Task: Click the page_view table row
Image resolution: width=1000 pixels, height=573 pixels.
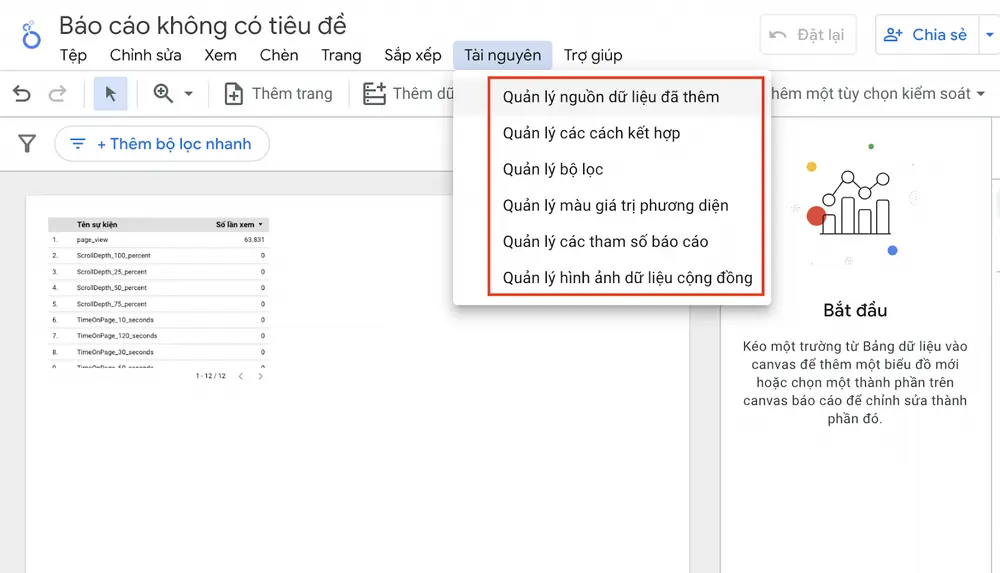Action: 158,240
